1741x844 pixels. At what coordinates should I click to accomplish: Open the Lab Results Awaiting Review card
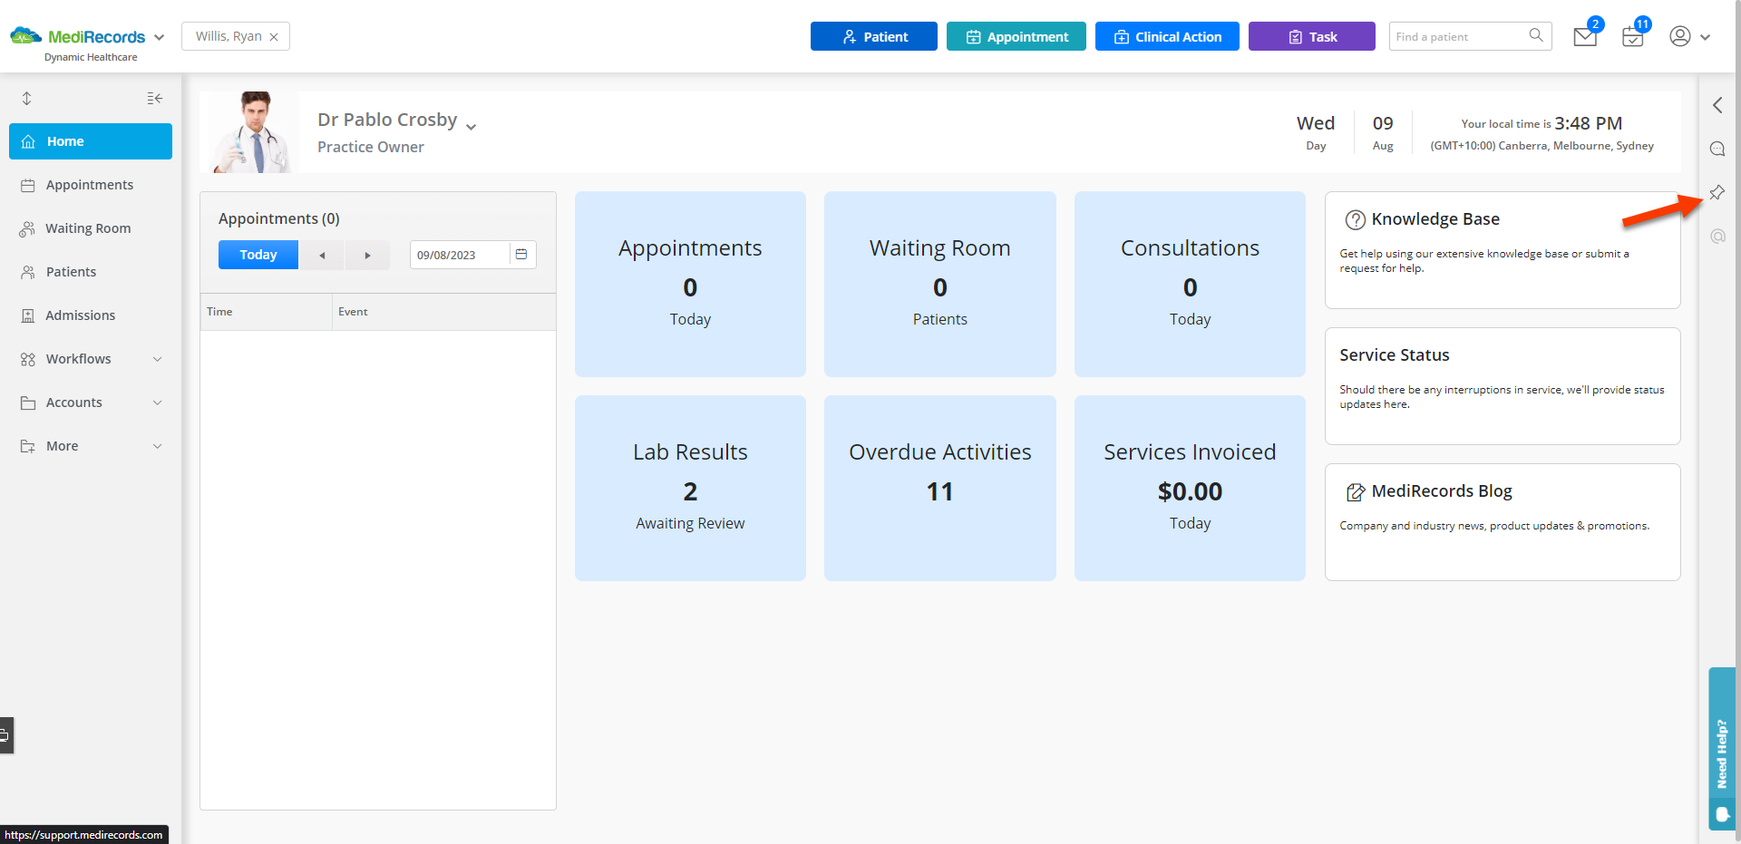click(x=690, y=488)
